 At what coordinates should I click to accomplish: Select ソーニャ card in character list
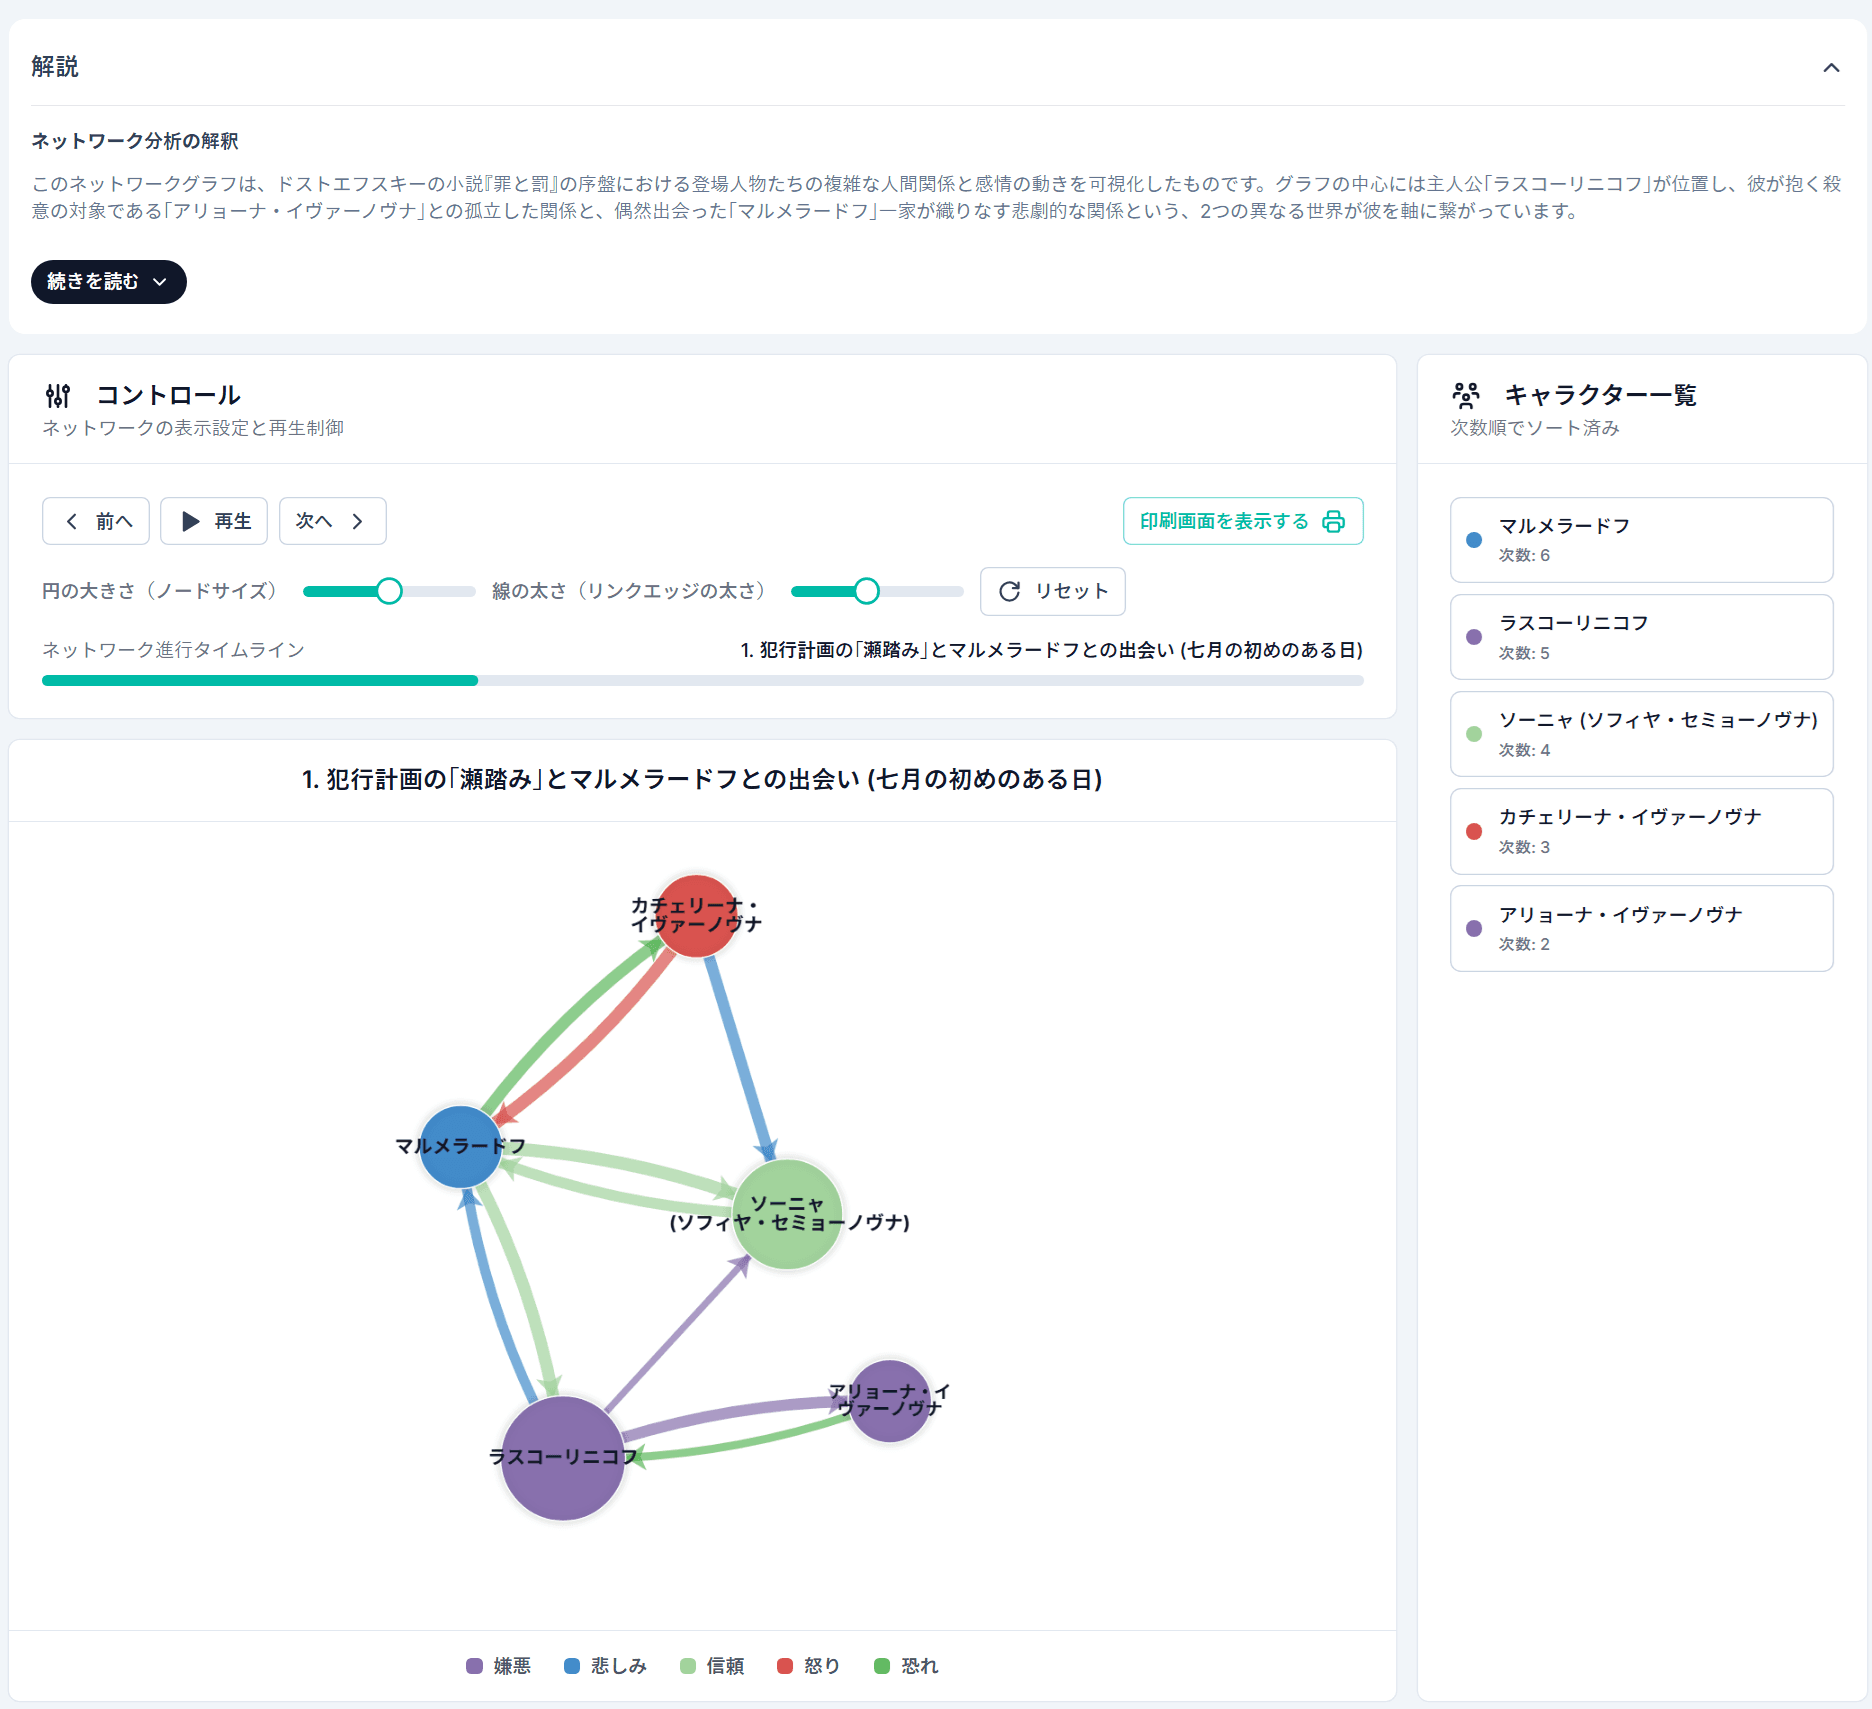(1642, 734)
